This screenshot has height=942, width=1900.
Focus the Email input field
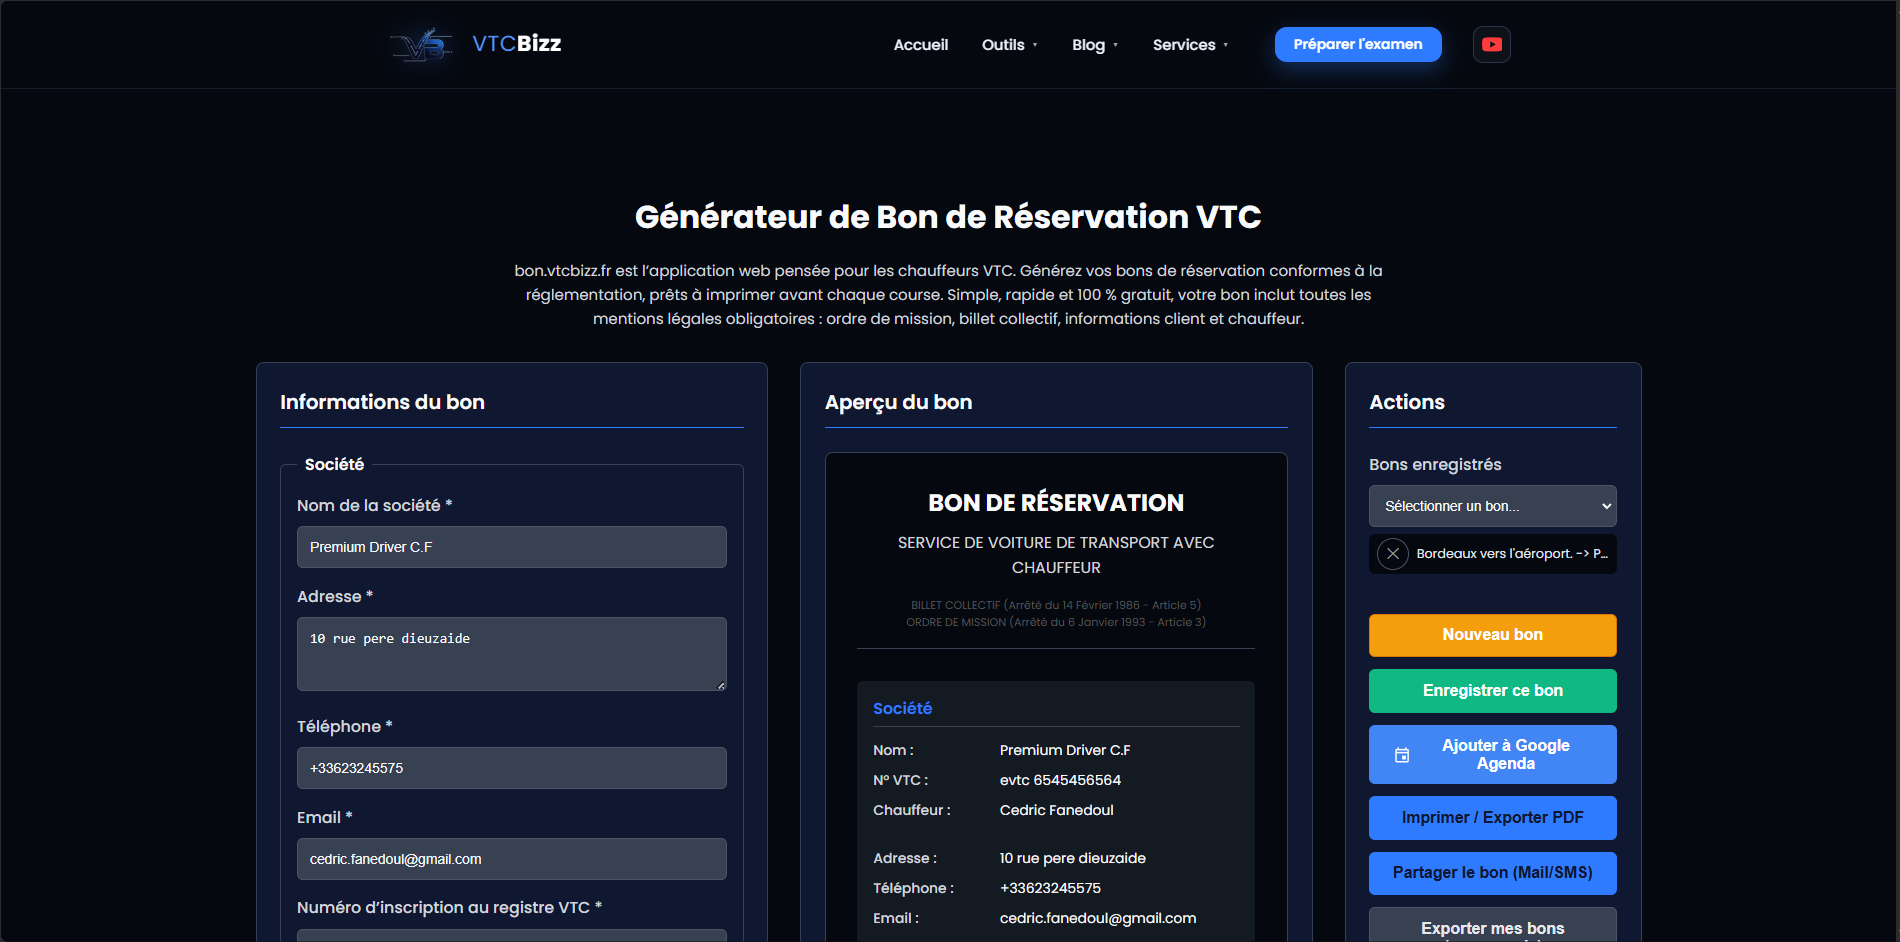click(x=512, y=859)
